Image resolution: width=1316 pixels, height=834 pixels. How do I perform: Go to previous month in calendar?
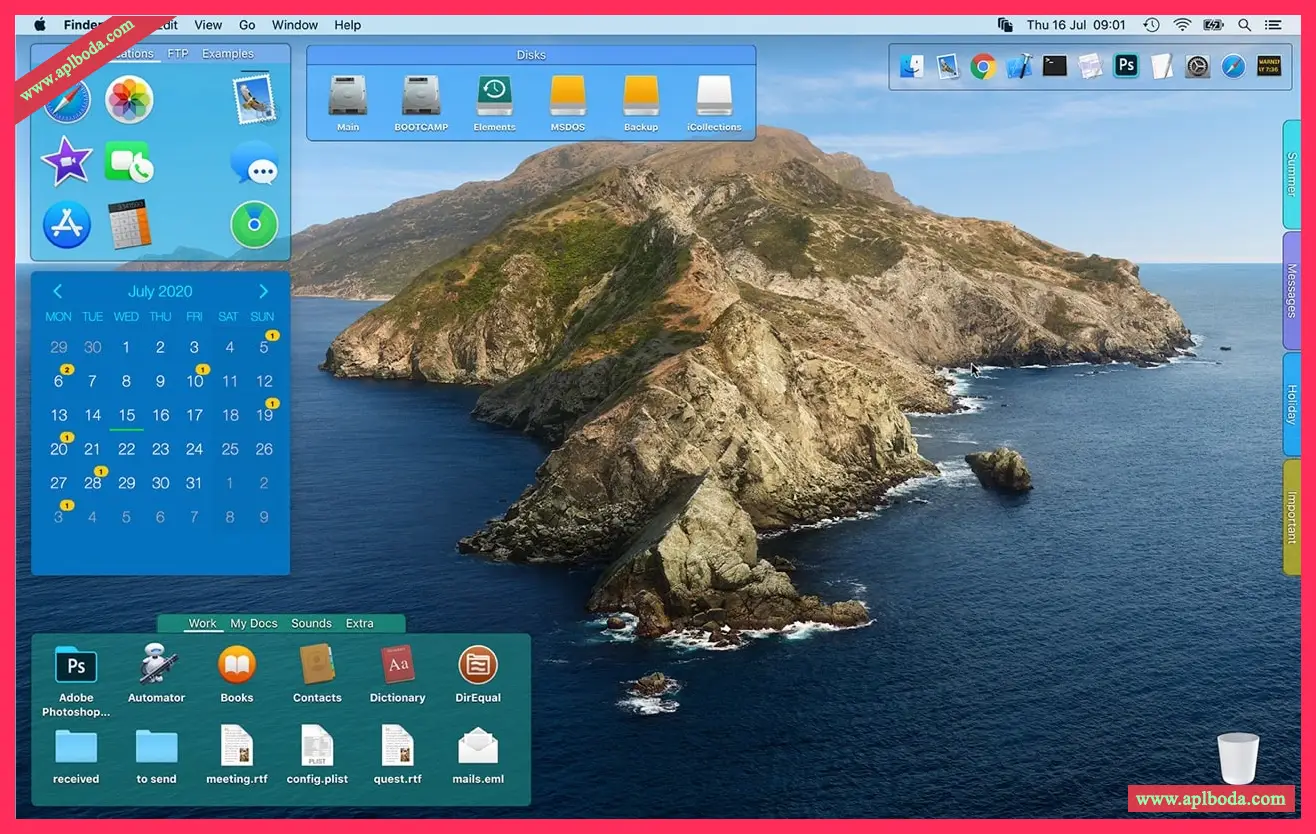57,291
